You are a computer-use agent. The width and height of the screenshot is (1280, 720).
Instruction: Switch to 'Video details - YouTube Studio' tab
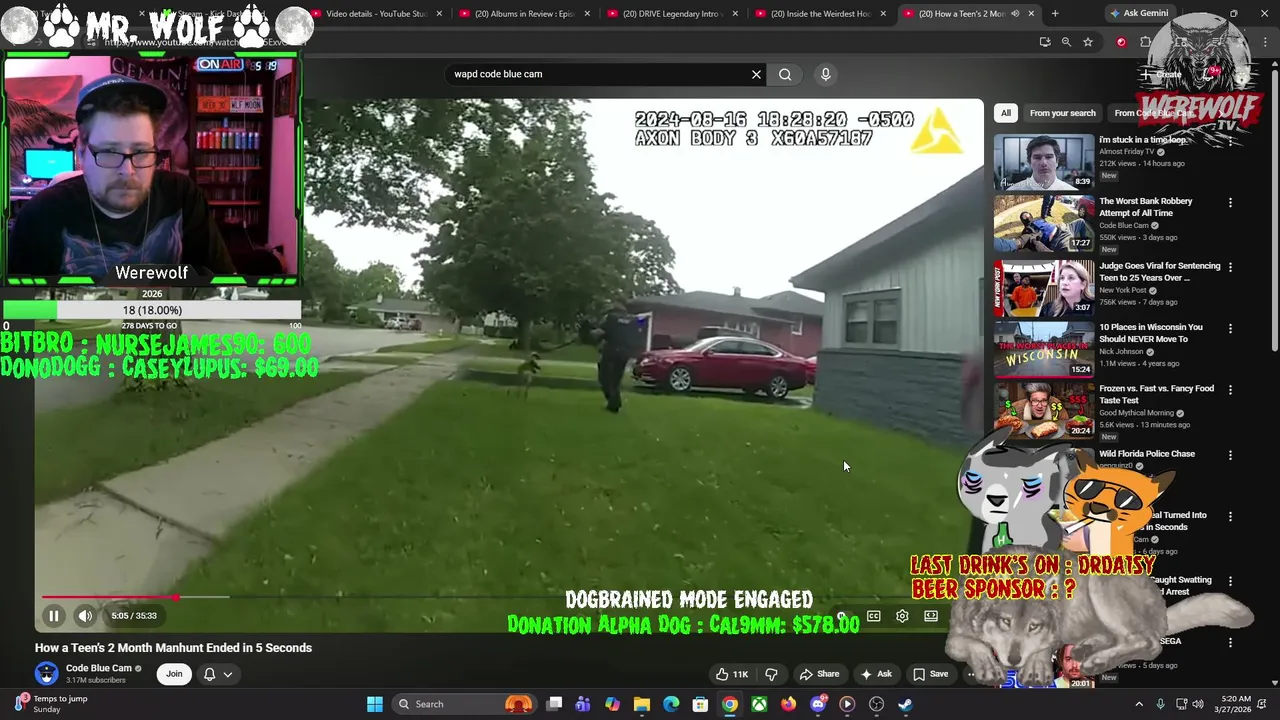click(375, 13)
